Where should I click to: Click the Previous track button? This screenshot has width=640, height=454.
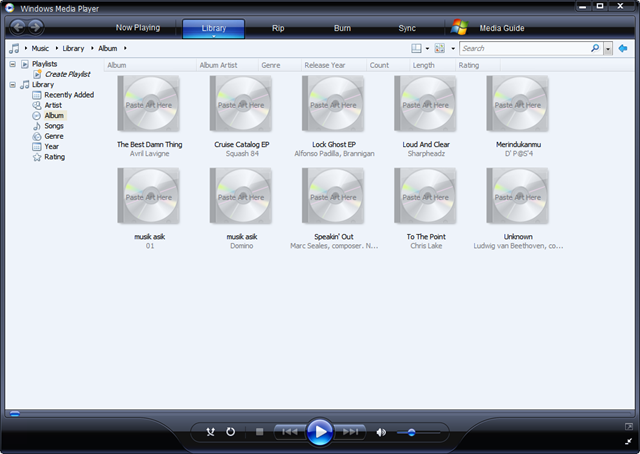point(290,432)
